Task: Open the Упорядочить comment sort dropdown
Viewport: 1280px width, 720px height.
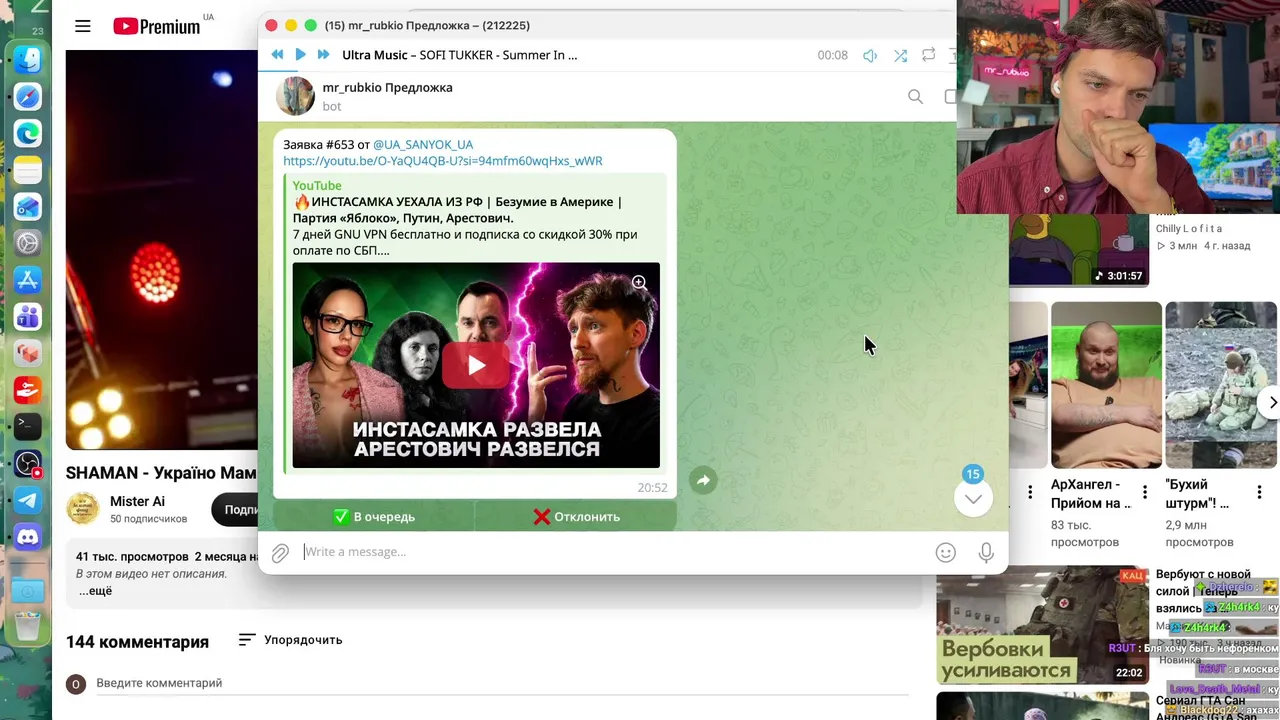Action: pyautogui.click(x=290, y=640)
